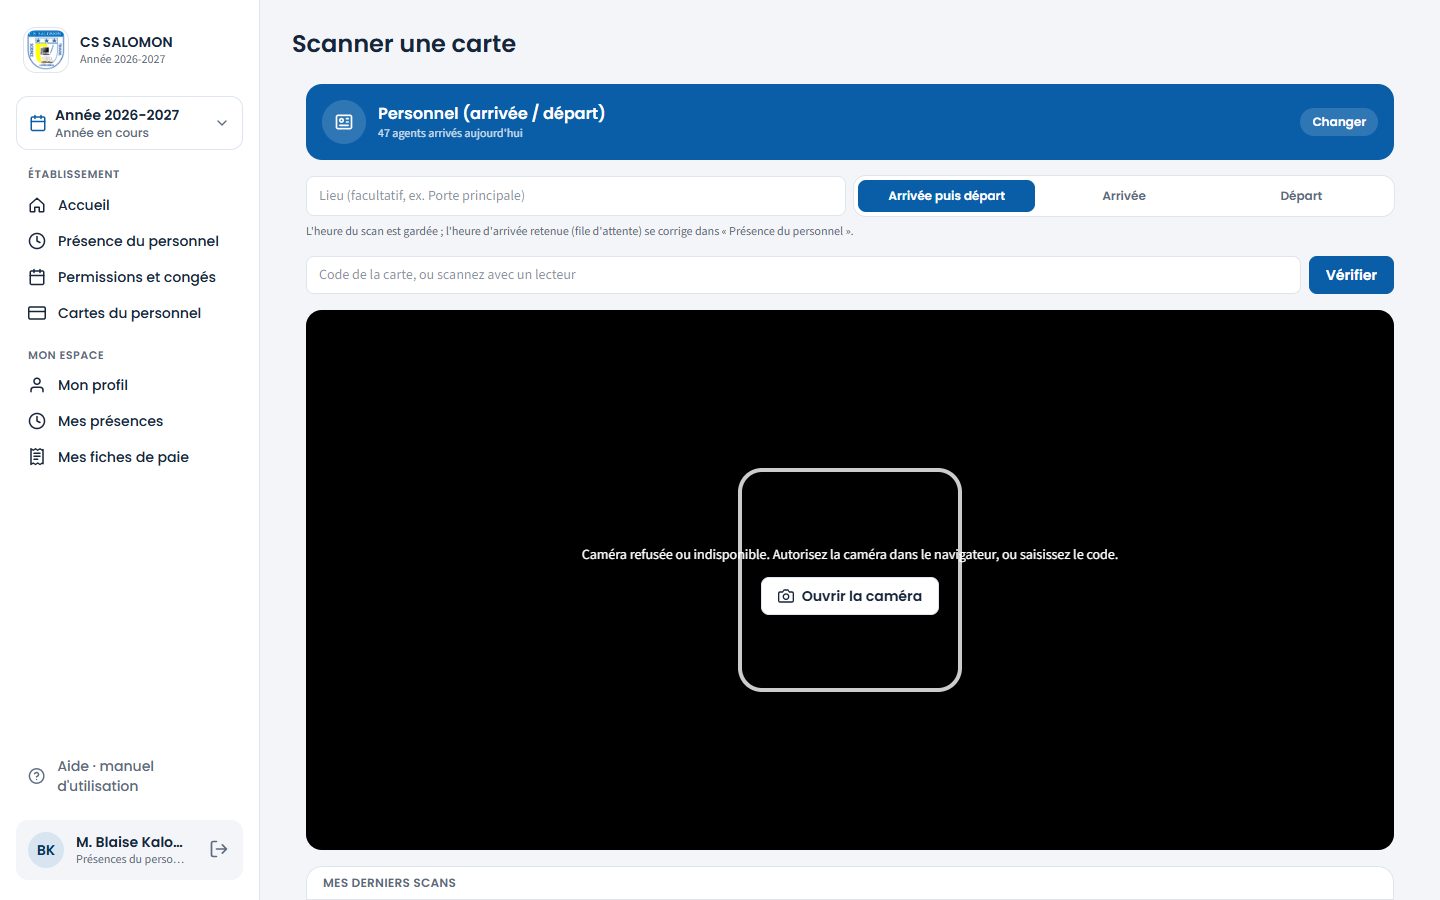Image resolution: width=1440 pixels, height=900 pixels.
Task: Click the card icon for Cartes du personnel
Action: click(37, 313)
